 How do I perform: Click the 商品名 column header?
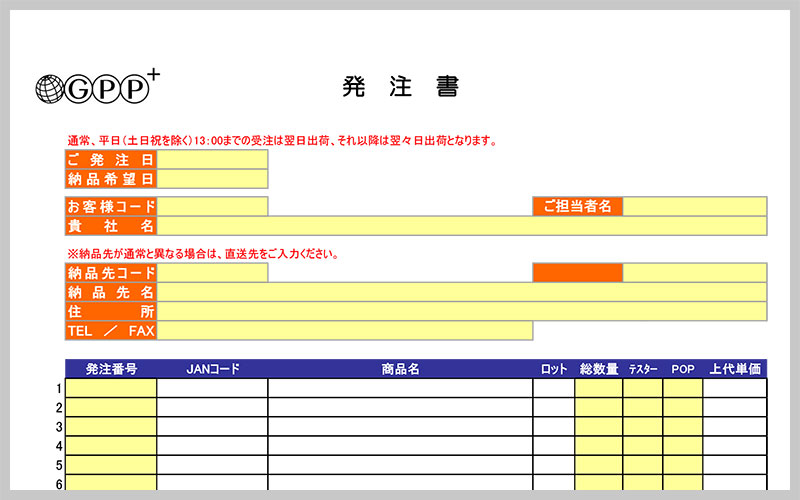[401, 369]
